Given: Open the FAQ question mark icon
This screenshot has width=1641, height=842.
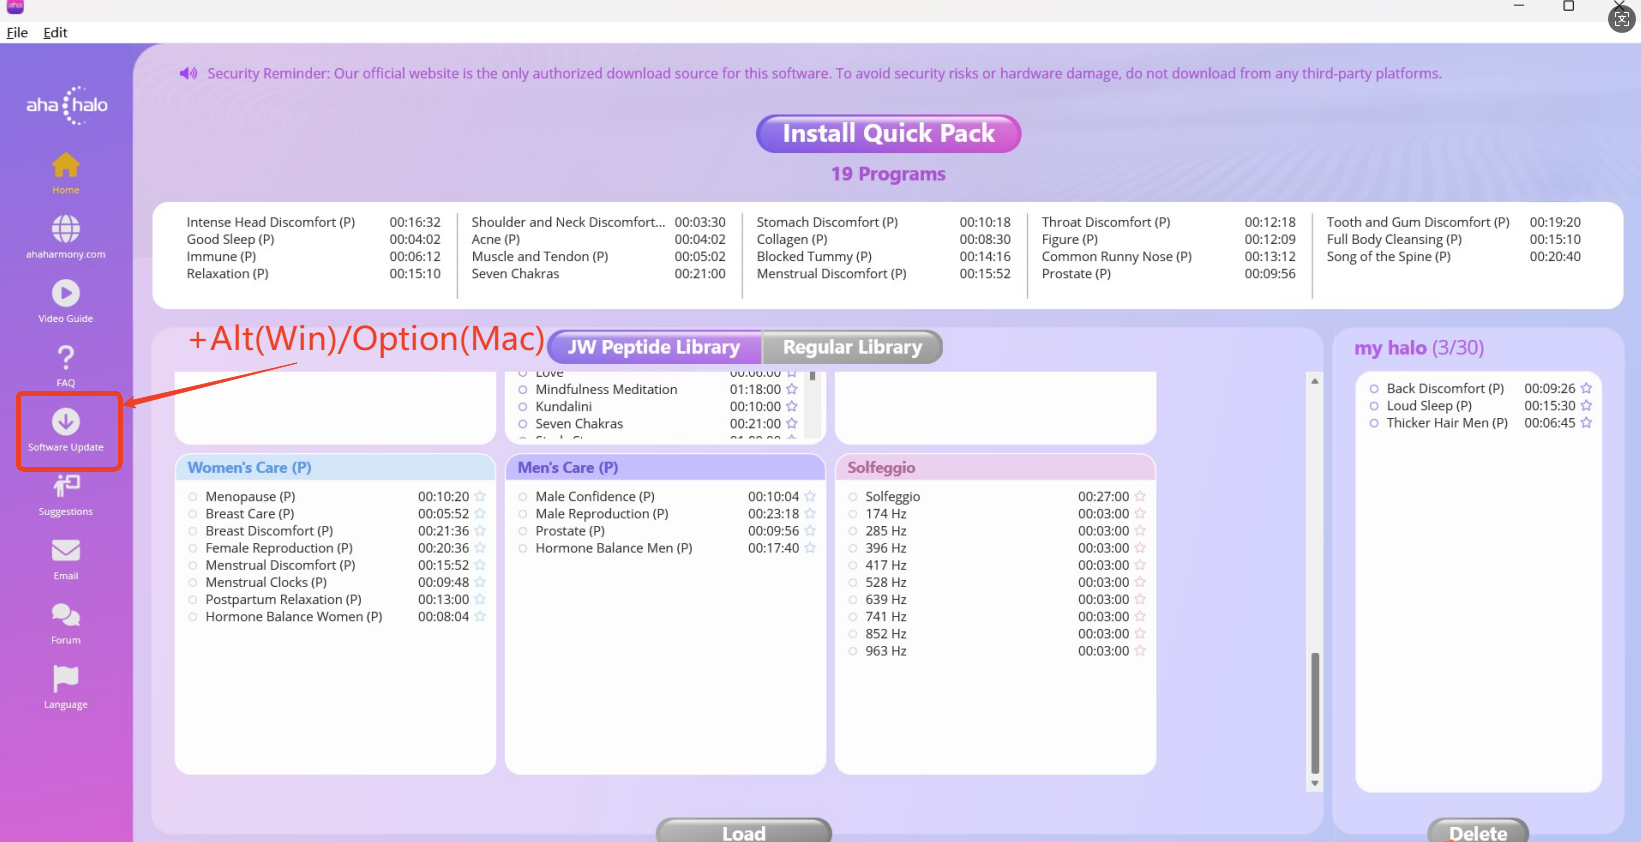Looking at the screenshot, I should (x=66, y=357).
